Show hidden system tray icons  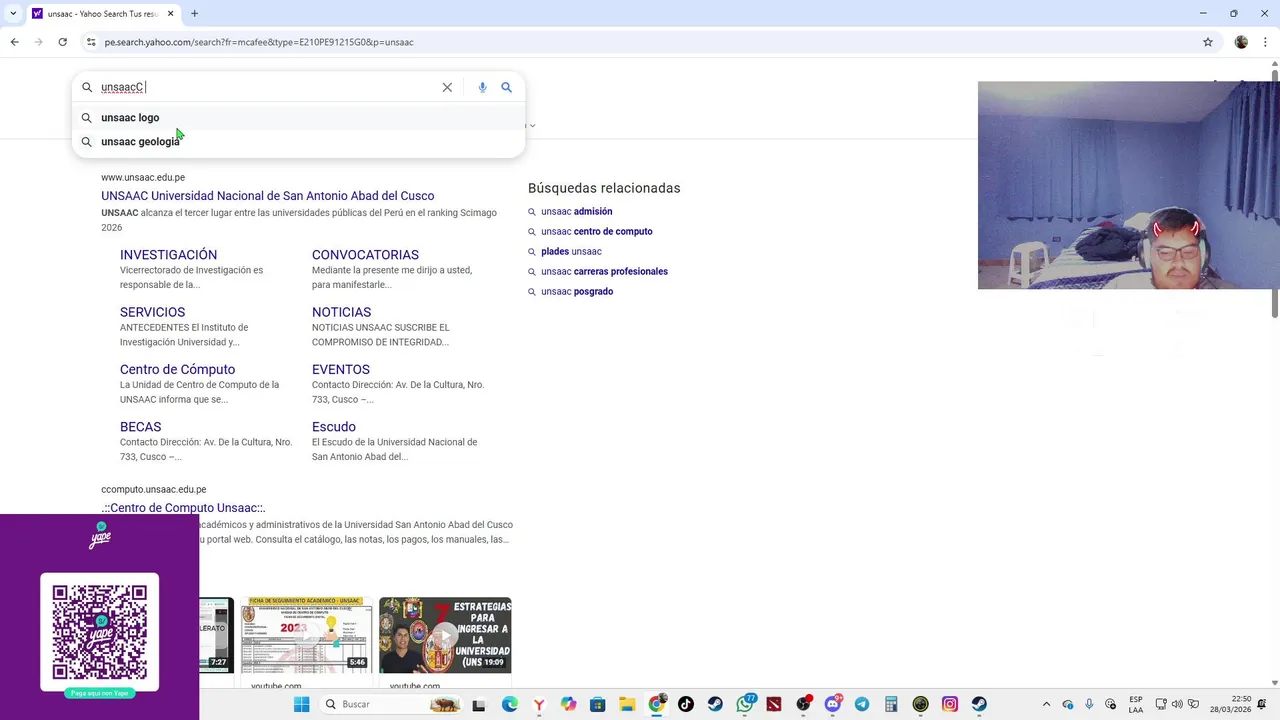tap(1047, 704)
